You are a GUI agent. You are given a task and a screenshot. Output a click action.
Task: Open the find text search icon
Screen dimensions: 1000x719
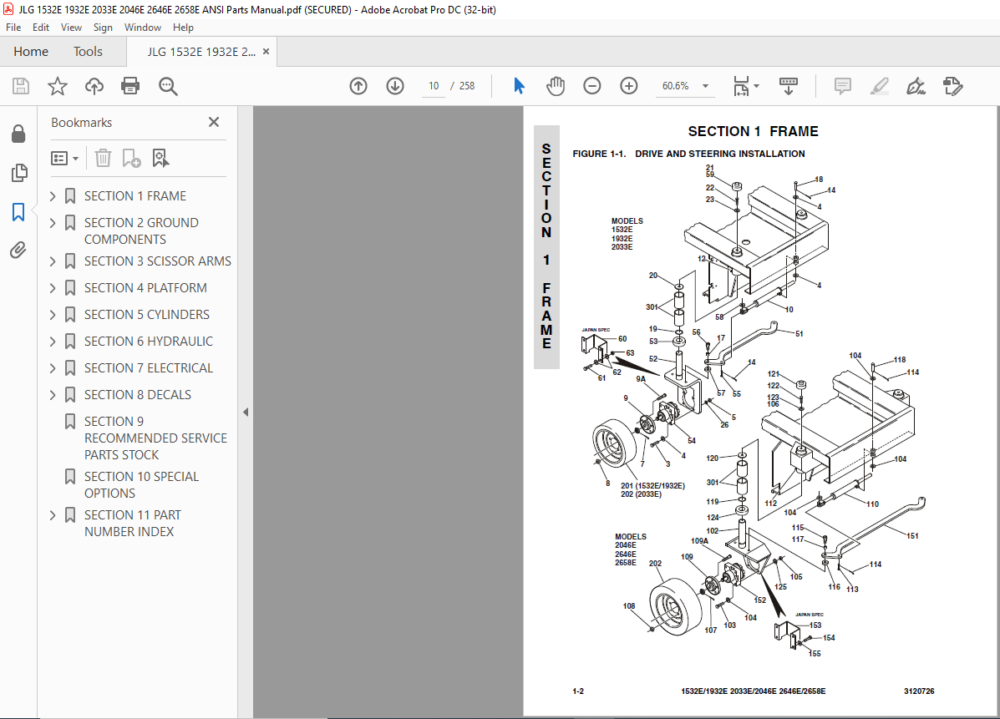[168, 86]
